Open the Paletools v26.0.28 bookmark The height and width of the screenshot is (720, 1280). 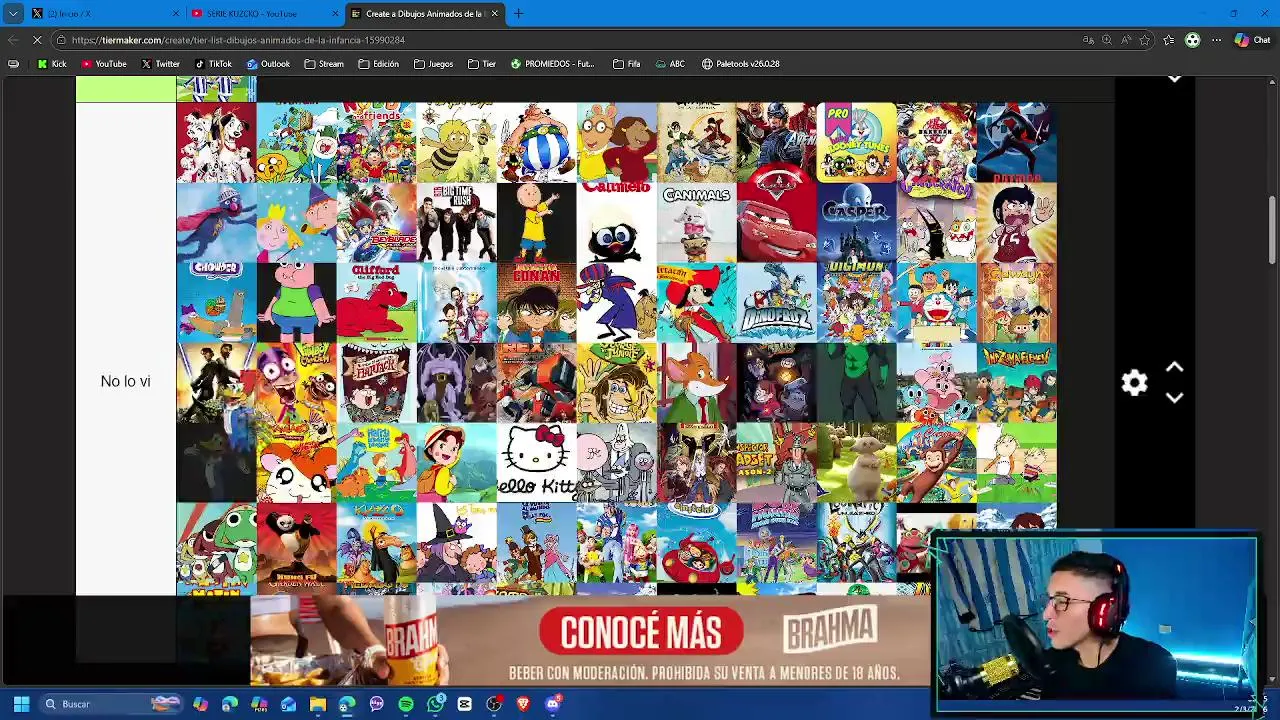(741, 64)
